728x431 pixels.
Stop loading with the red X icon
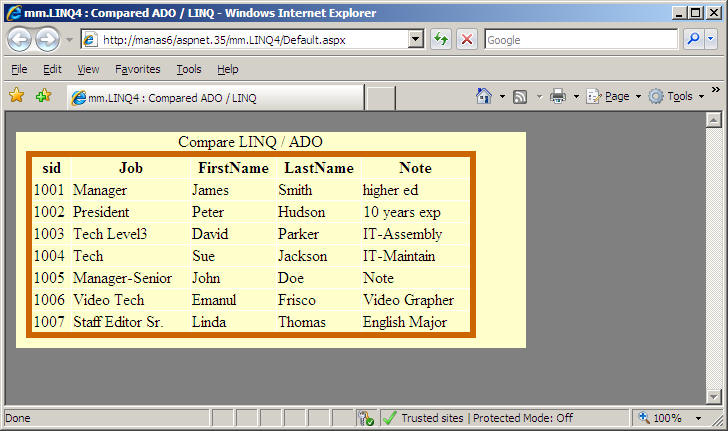point(466,39)
